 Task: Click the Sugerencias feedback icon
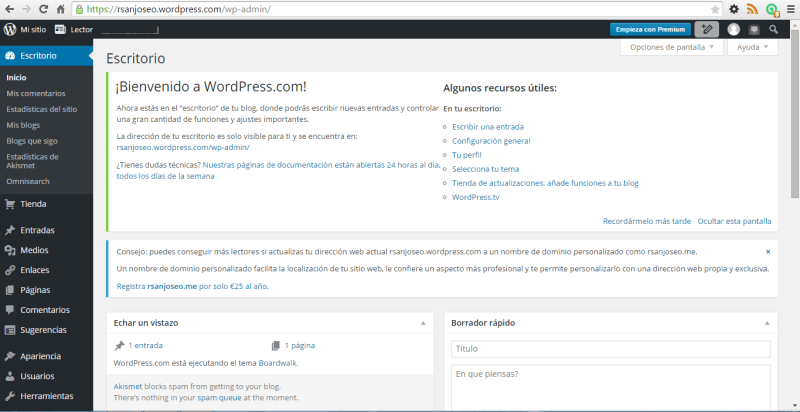(x=10, y=330)
